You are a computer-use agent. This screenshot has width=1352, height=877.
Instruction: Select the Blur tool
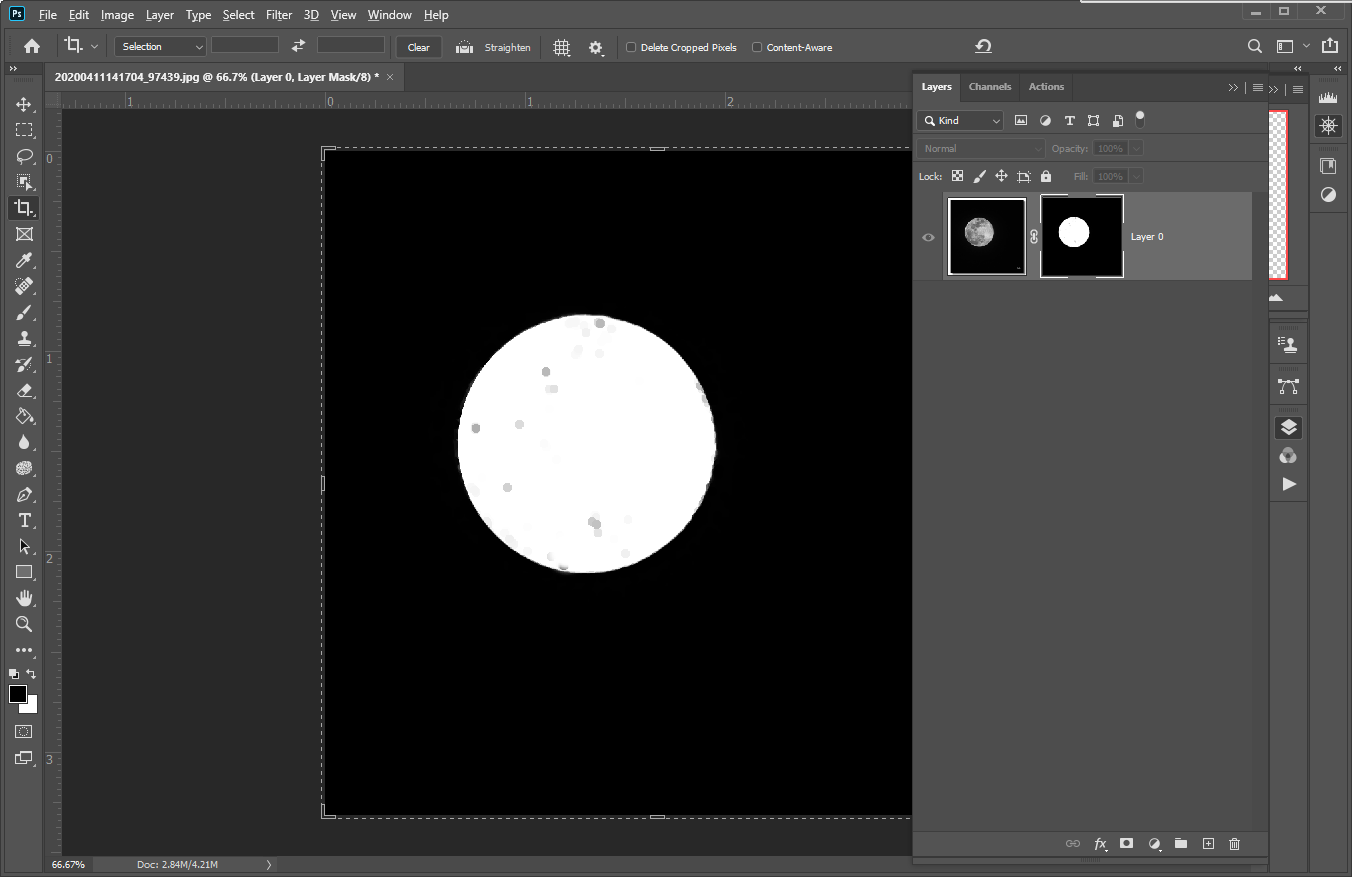24,442
